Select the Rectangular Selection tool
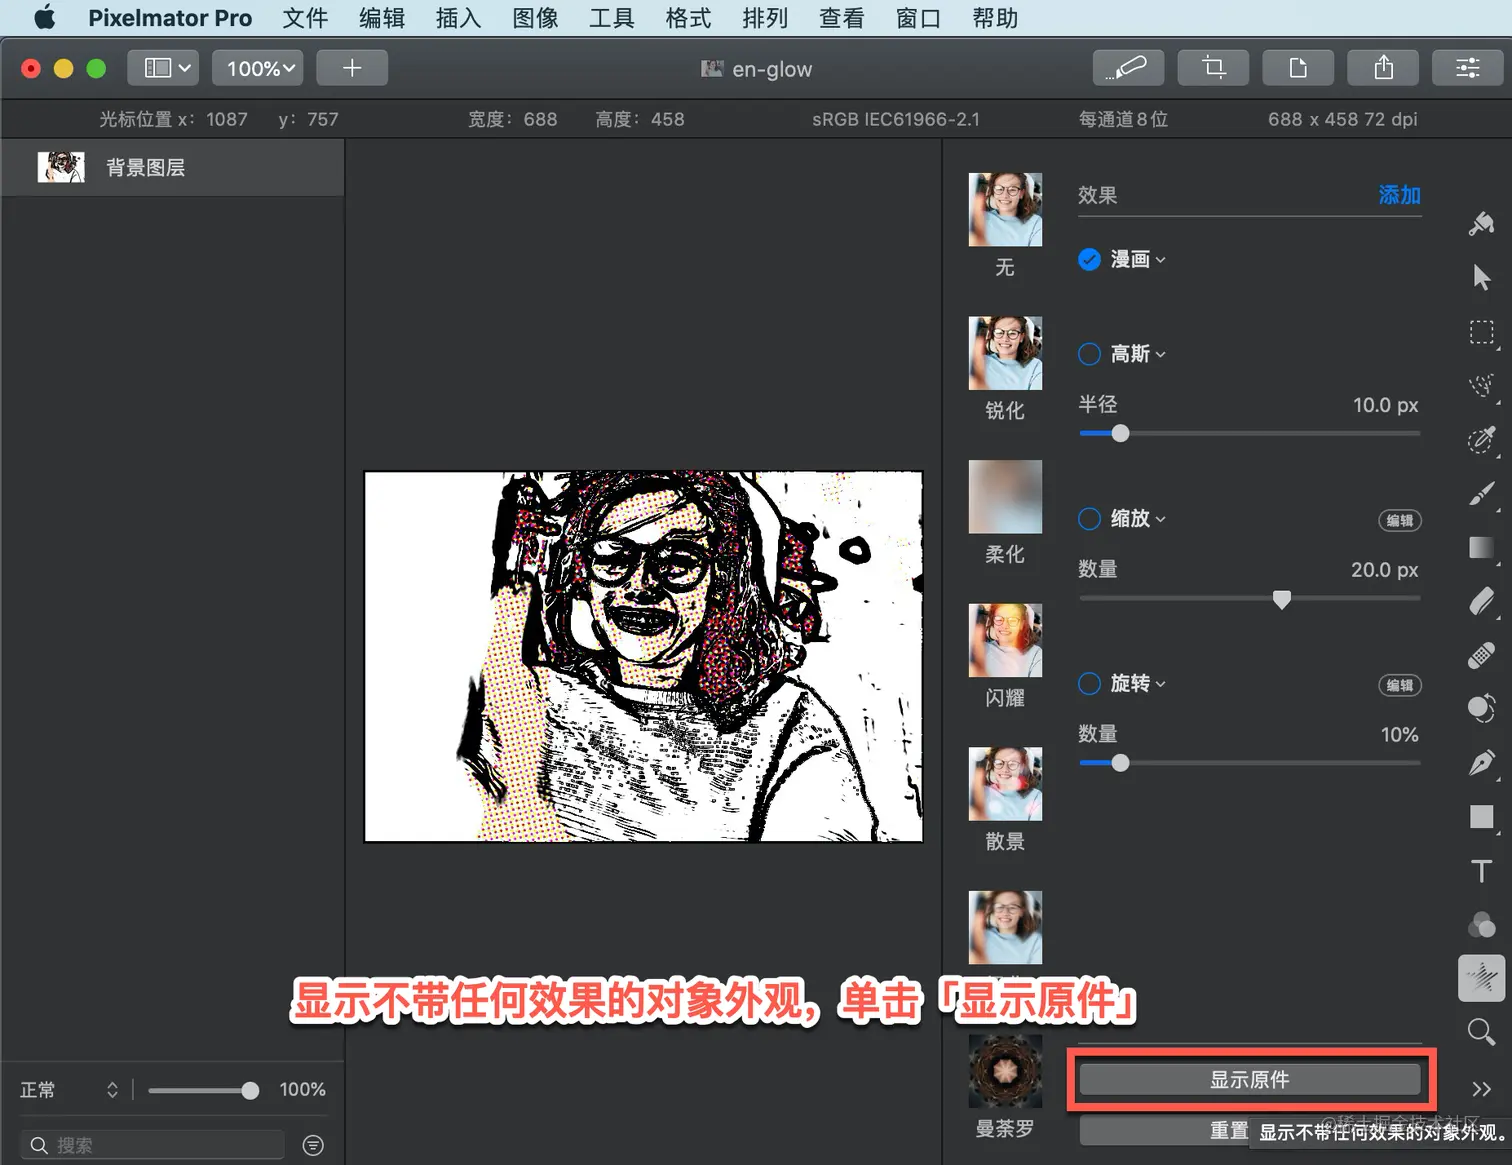 1481,332
